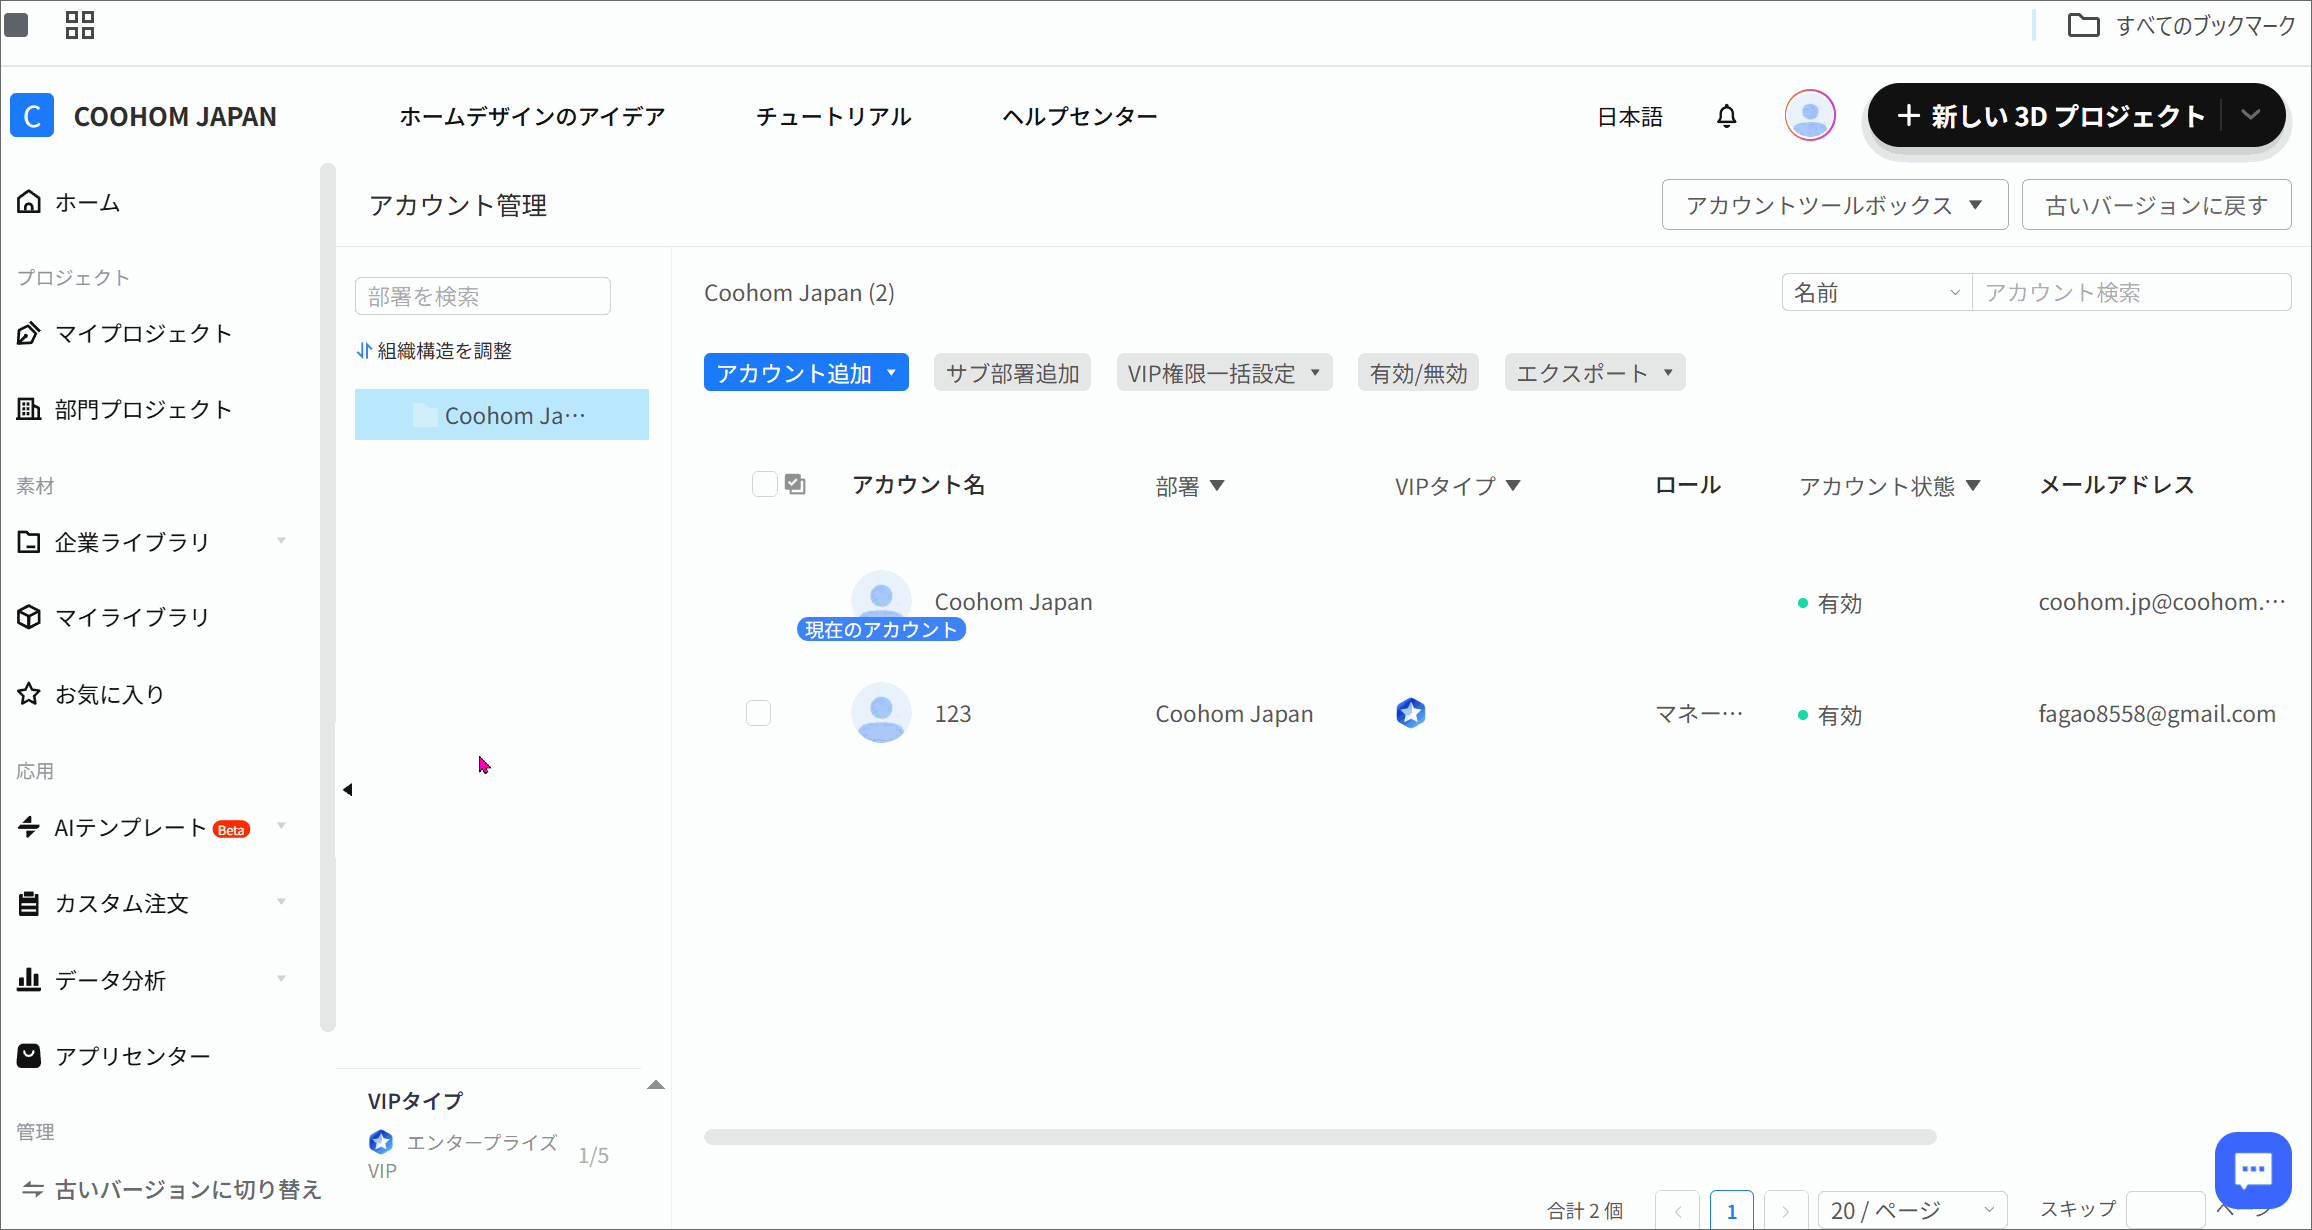Image resolution: width=2312 pixels, height=1230 pixels.
Task: Select page 1 in pagination
Action: tap(1731, 1210)
